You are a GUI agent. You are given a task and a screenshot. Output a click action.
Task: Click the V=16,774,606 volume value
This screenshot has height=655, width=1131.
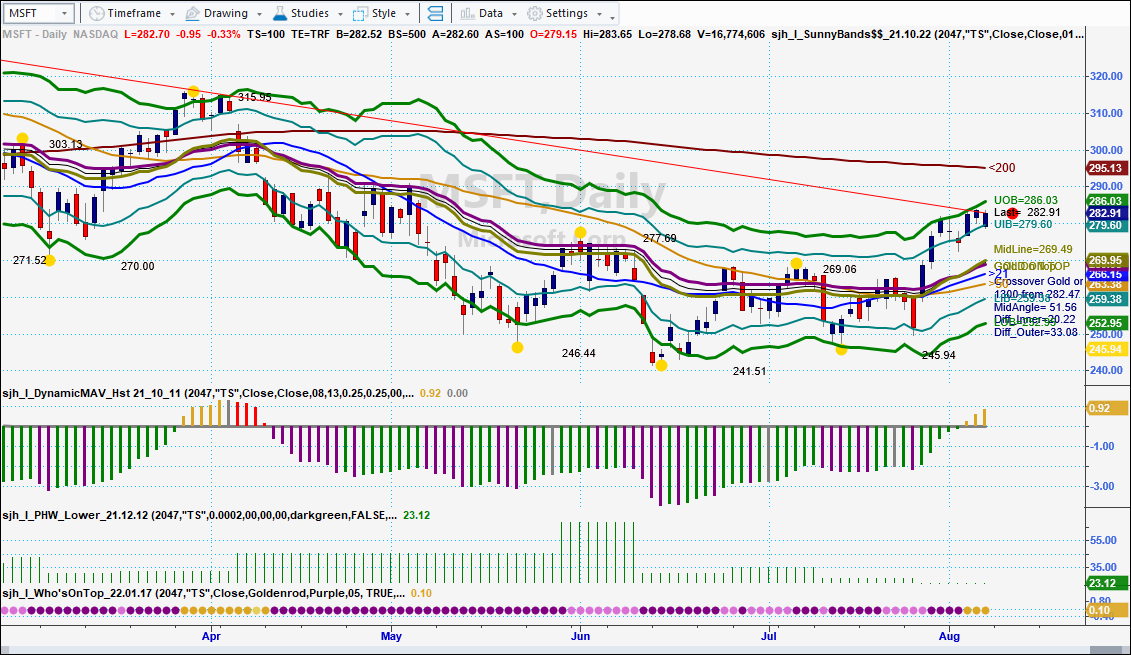[731, 34]
